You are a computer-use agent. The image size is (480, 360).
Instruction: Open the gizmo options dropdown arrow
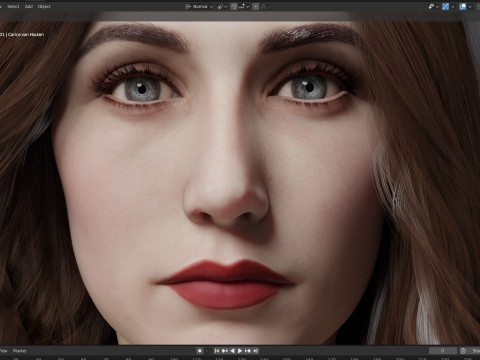point(453,6)
